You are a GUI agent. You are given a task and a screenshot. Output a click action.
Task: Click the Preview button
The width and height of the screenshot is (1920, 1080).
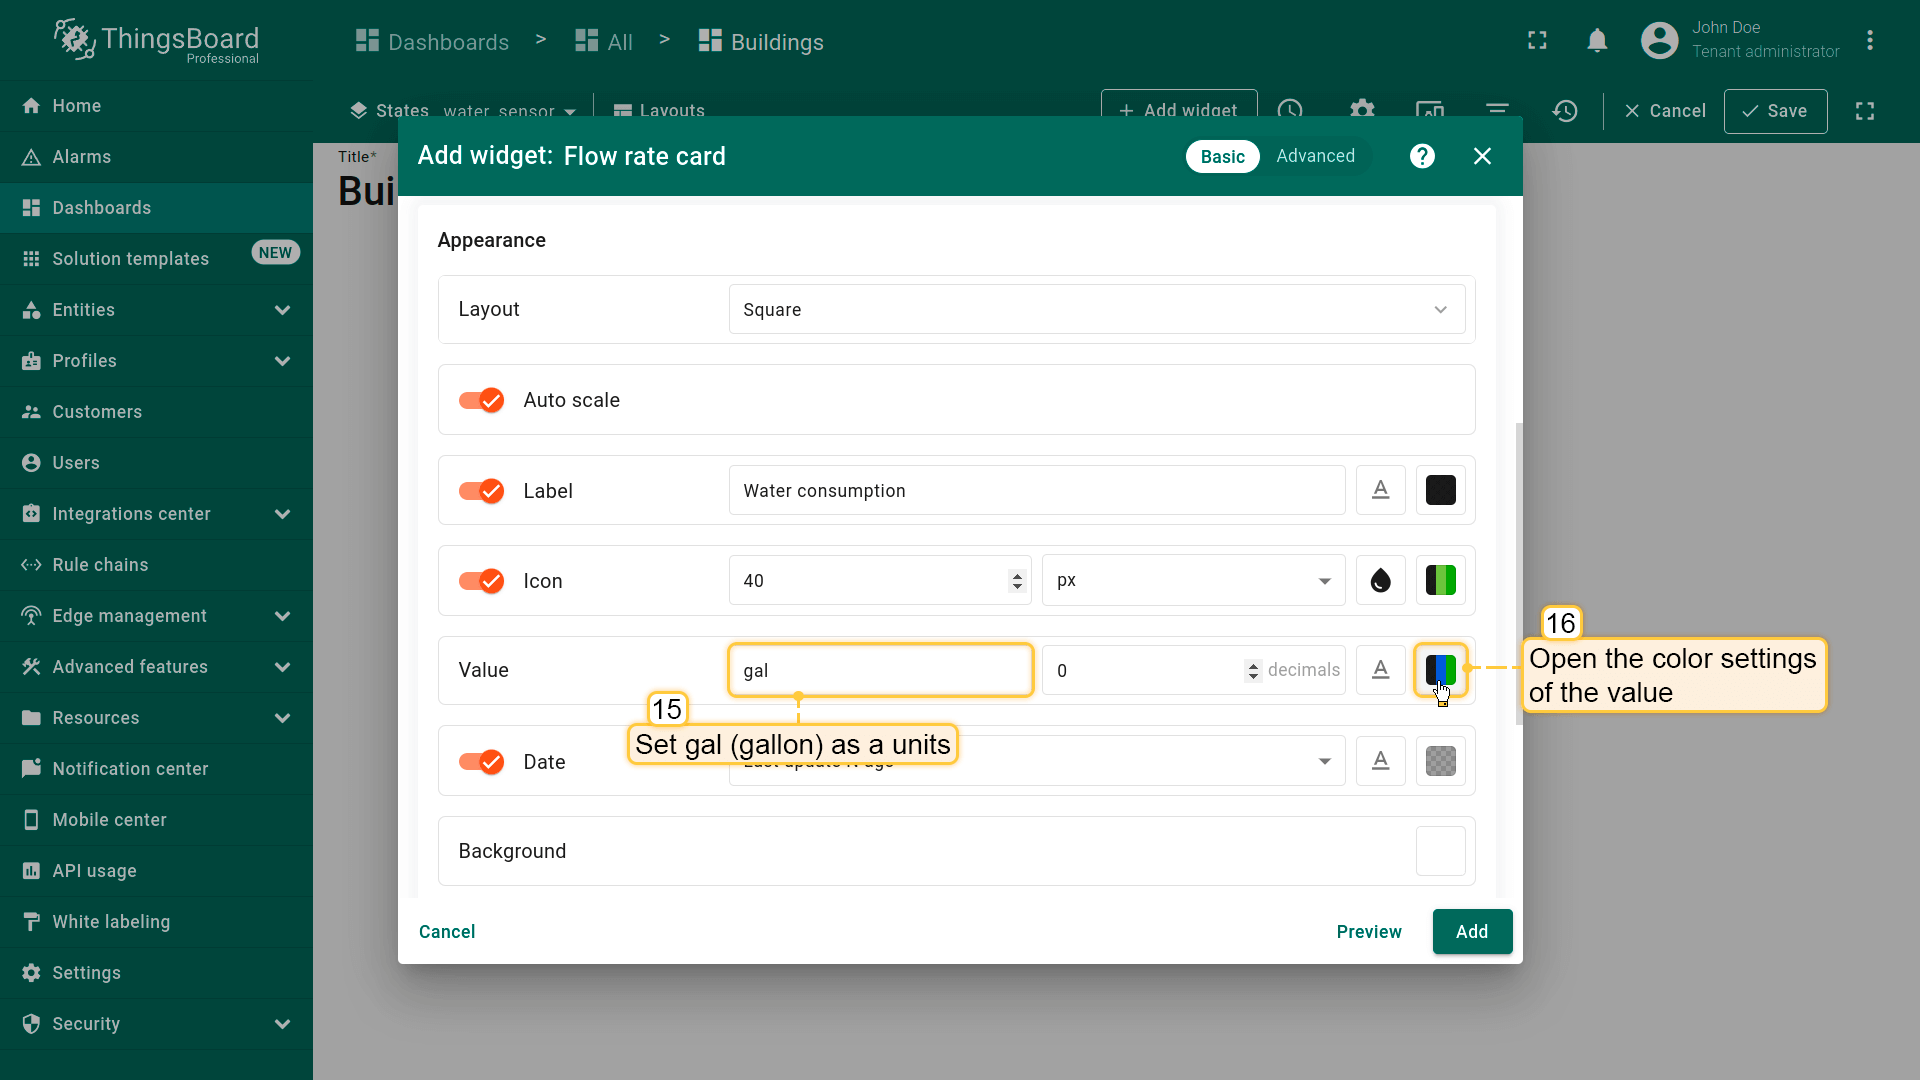coord(1368,931)
